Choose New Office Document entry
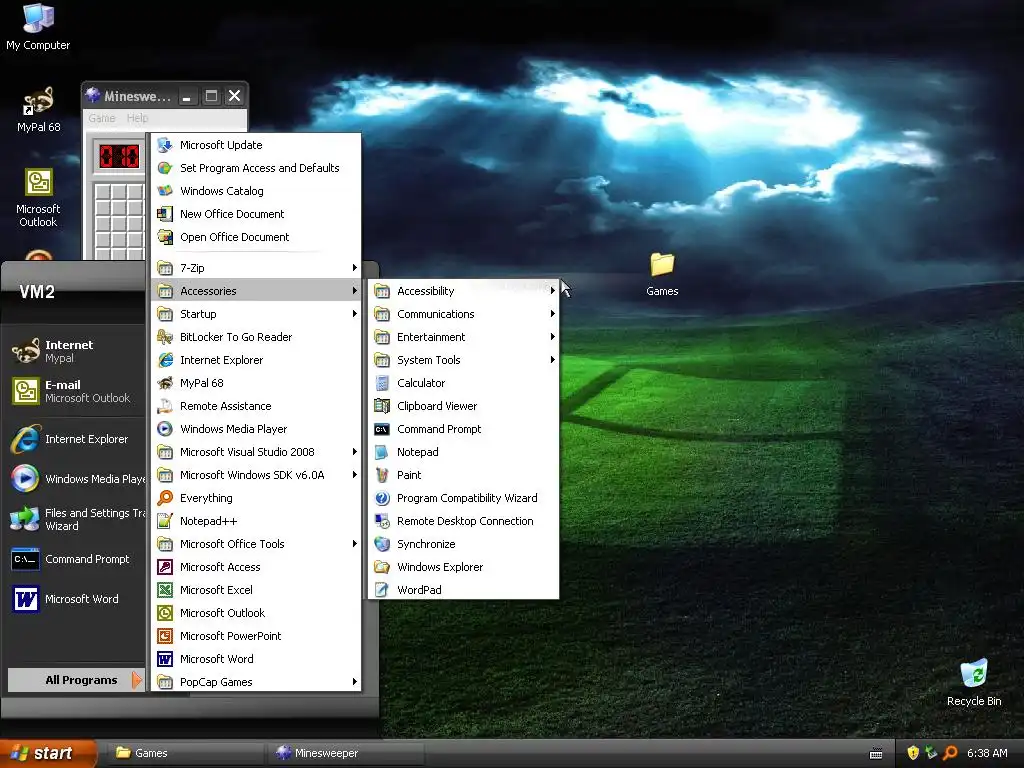The height and width of the screenshot is (768, 1024). pos(256,214)
